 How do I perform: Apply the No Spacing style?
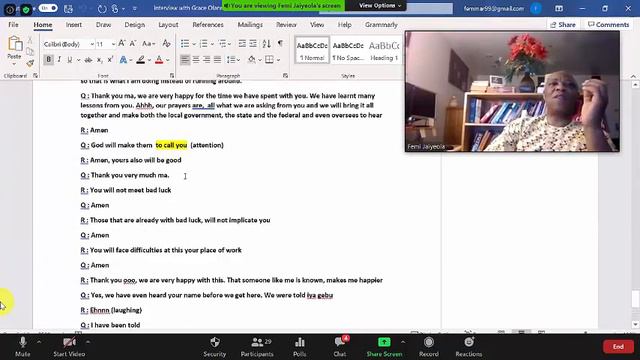pyautogui.click(x=348, y=51)
